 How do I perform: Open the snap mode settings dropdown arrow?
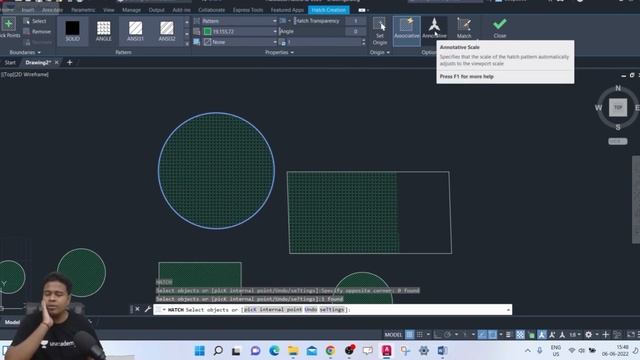[x=428, y=335]
